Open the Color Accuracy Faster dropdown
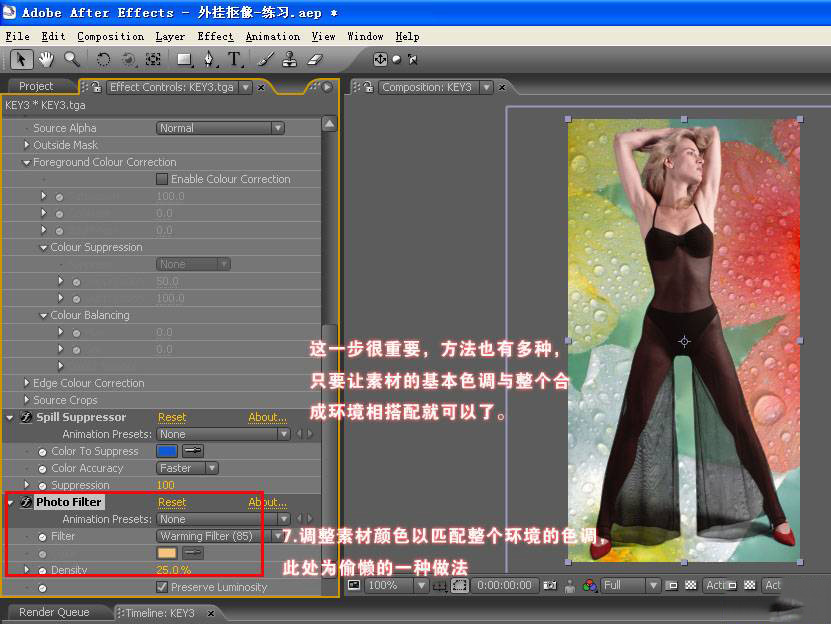 pos(188,468)
